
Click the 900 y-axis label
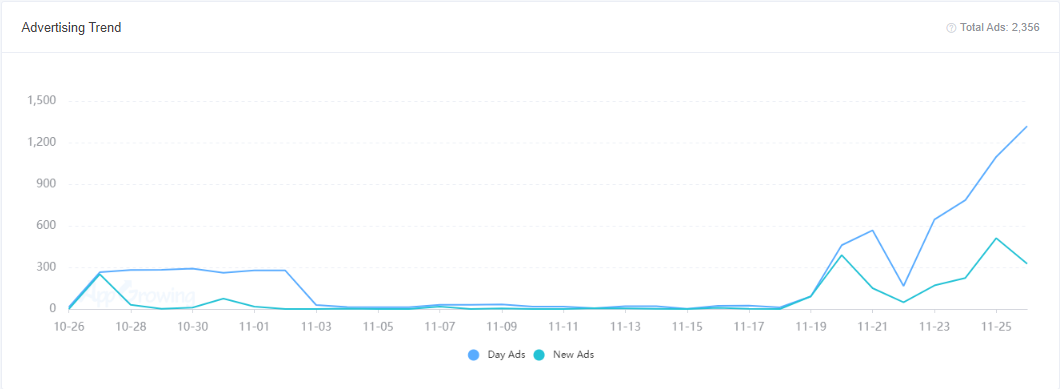(46, 184)
